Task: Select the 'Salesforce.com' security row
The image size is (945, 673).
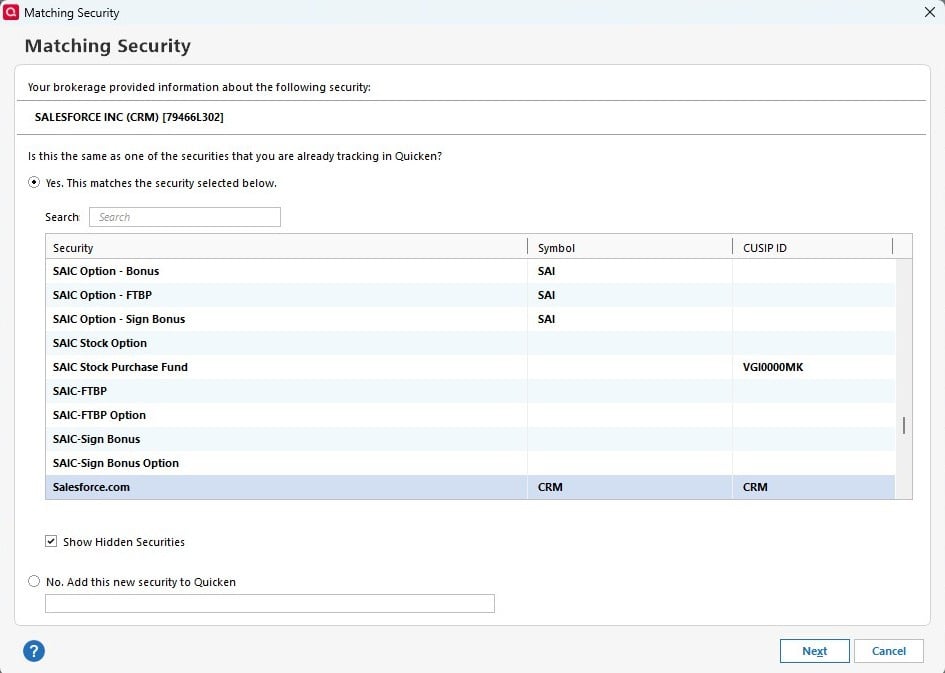Action: 470,487
